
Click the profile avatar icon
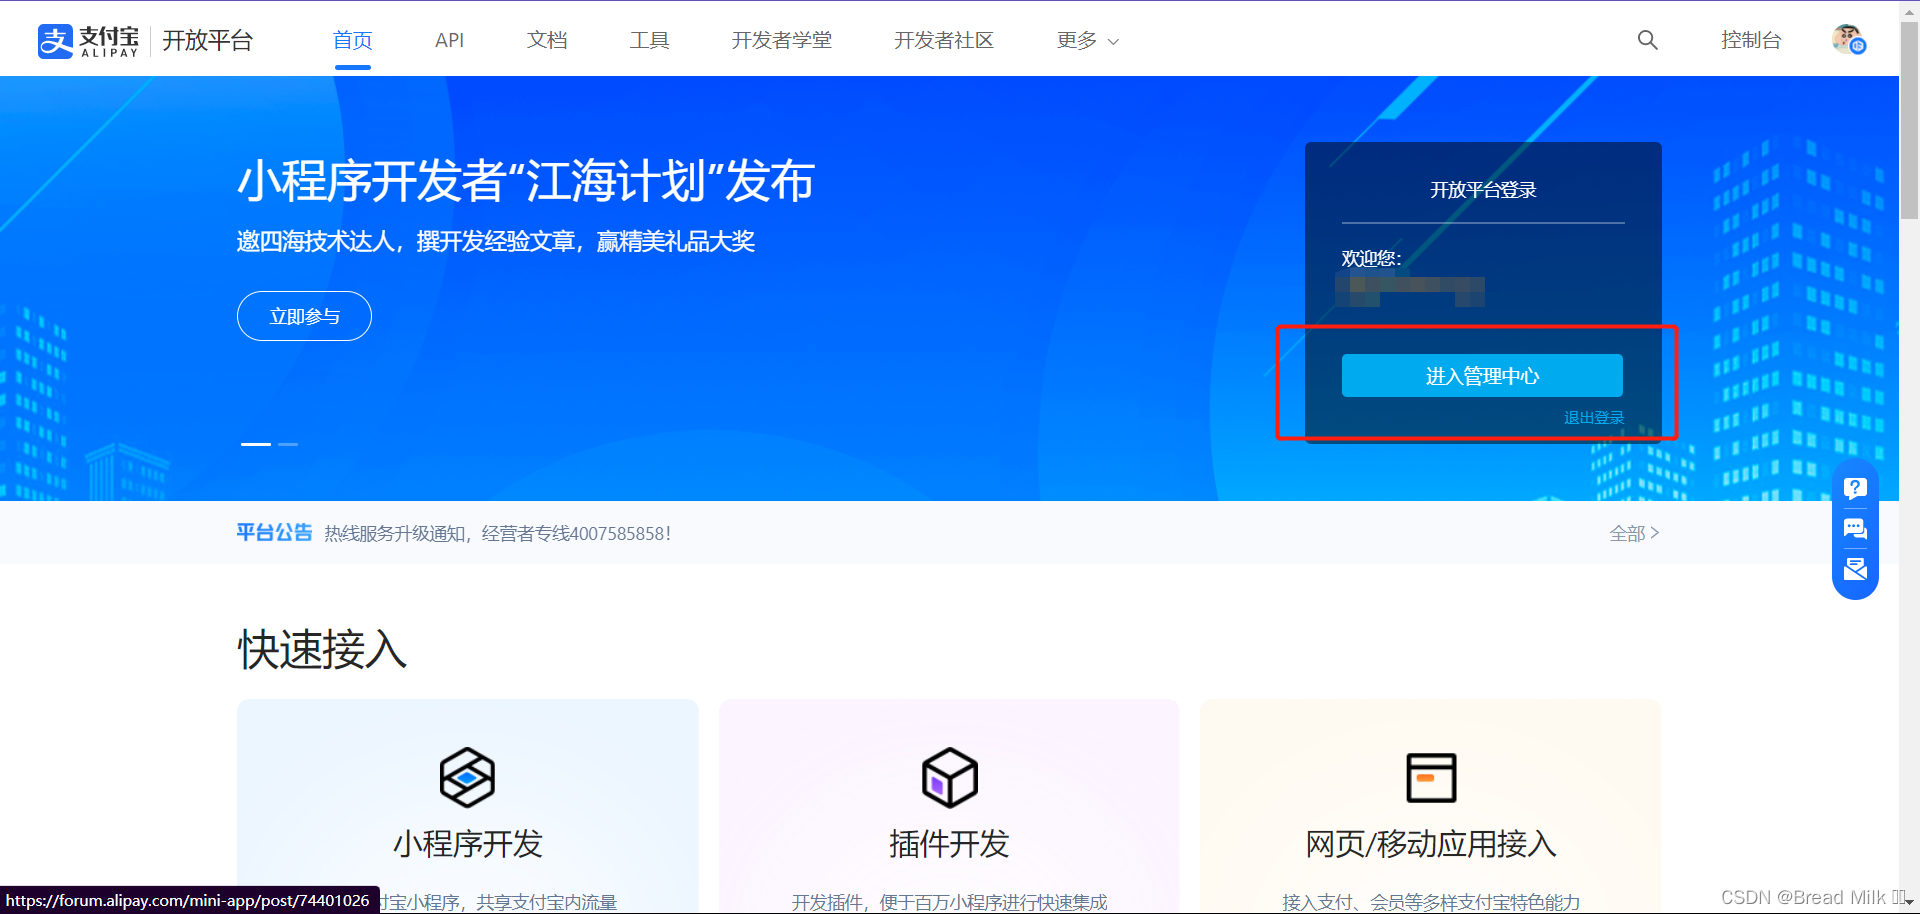coord(1847,40)
